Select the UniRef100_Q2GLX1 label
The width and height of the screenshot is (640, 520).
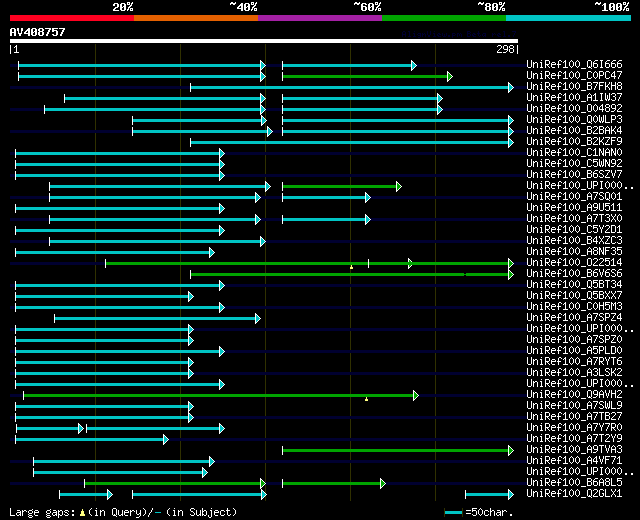(574, 494)
